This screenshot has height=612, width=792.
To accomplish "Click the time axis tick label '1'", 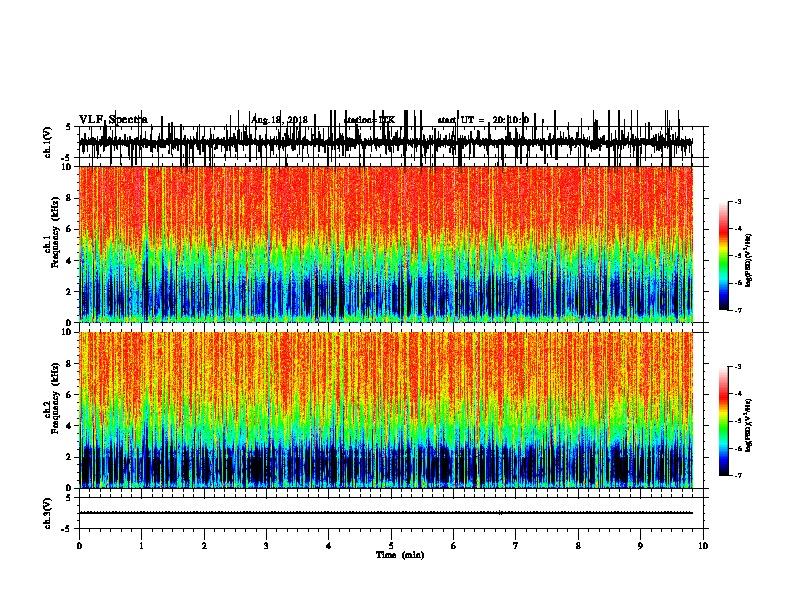I will tap(142, 546).
